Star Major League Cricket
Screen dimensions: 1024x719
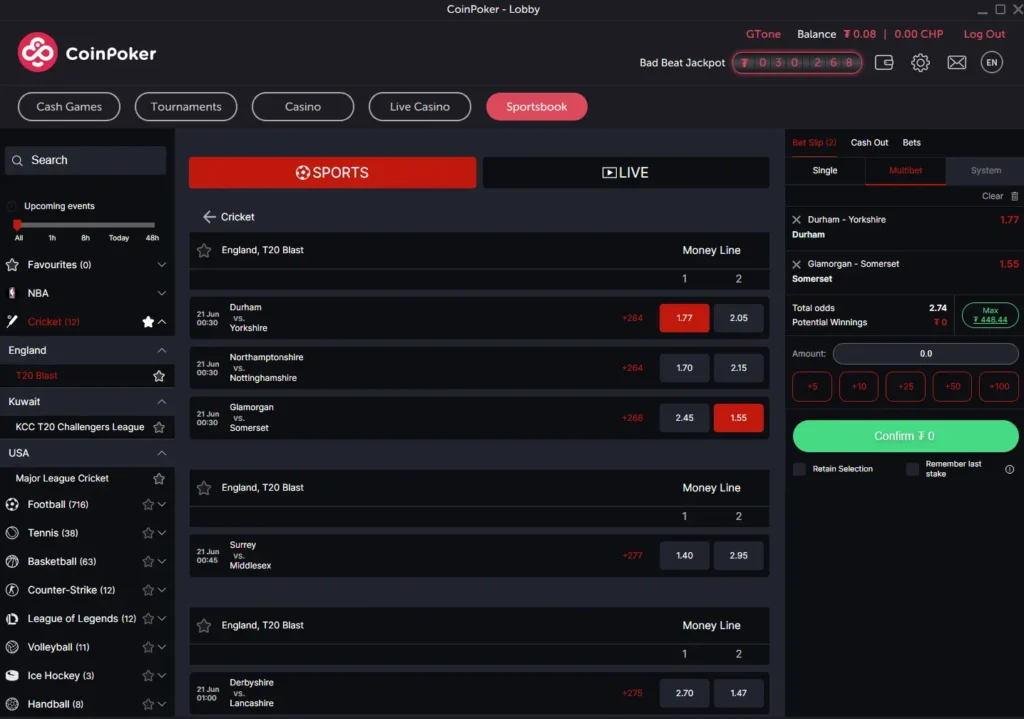pos(159,479)
